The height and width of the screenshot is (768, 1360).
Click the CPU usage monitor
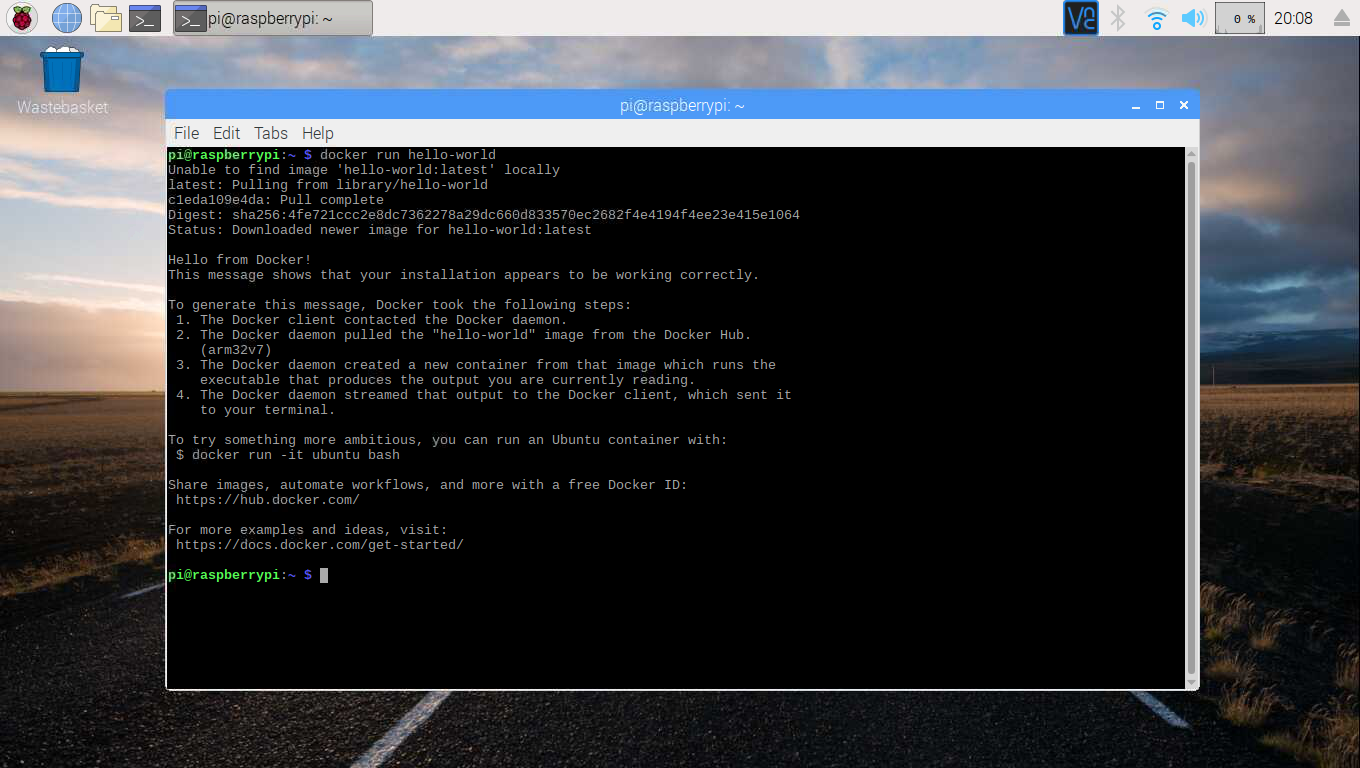pyautogui.click(x=1239, y=18)
